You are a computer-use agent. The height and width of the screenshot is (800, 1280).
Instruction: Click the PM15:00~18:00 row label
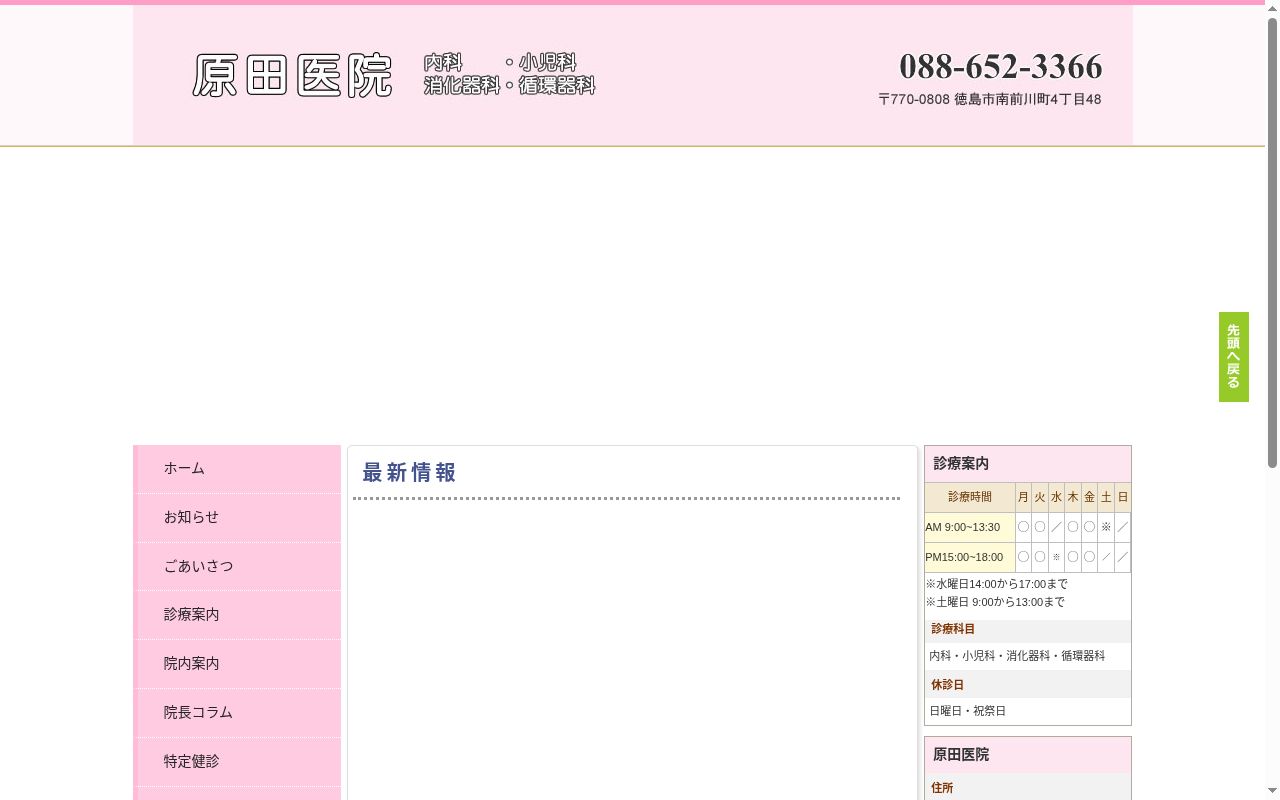pos(970,557)
